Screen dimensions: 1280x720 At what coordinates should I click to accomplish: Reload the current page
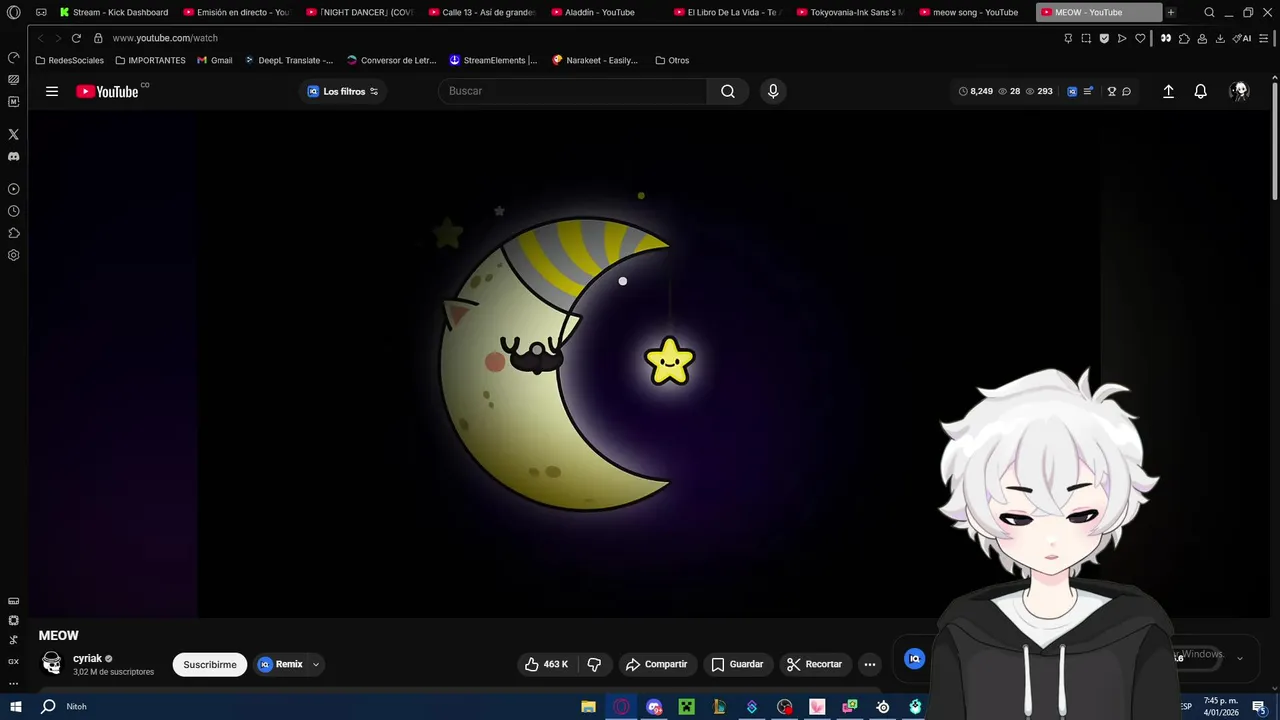click(76, 38)
